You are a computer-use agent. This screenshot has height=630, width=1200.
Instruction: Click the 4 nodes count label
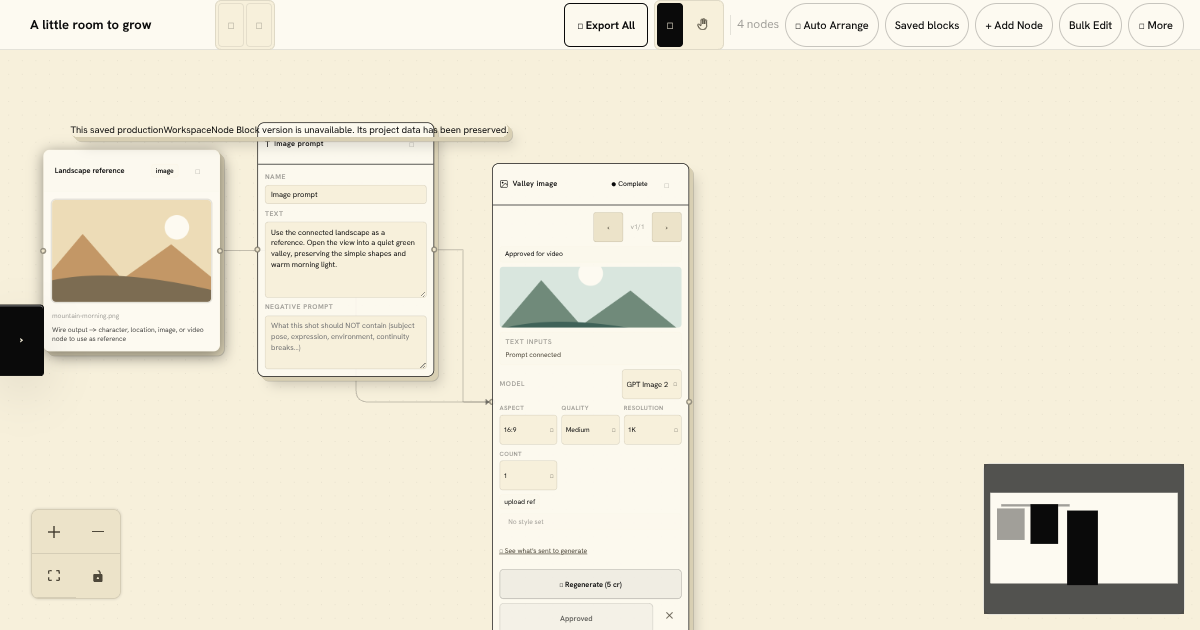[758, 24]
